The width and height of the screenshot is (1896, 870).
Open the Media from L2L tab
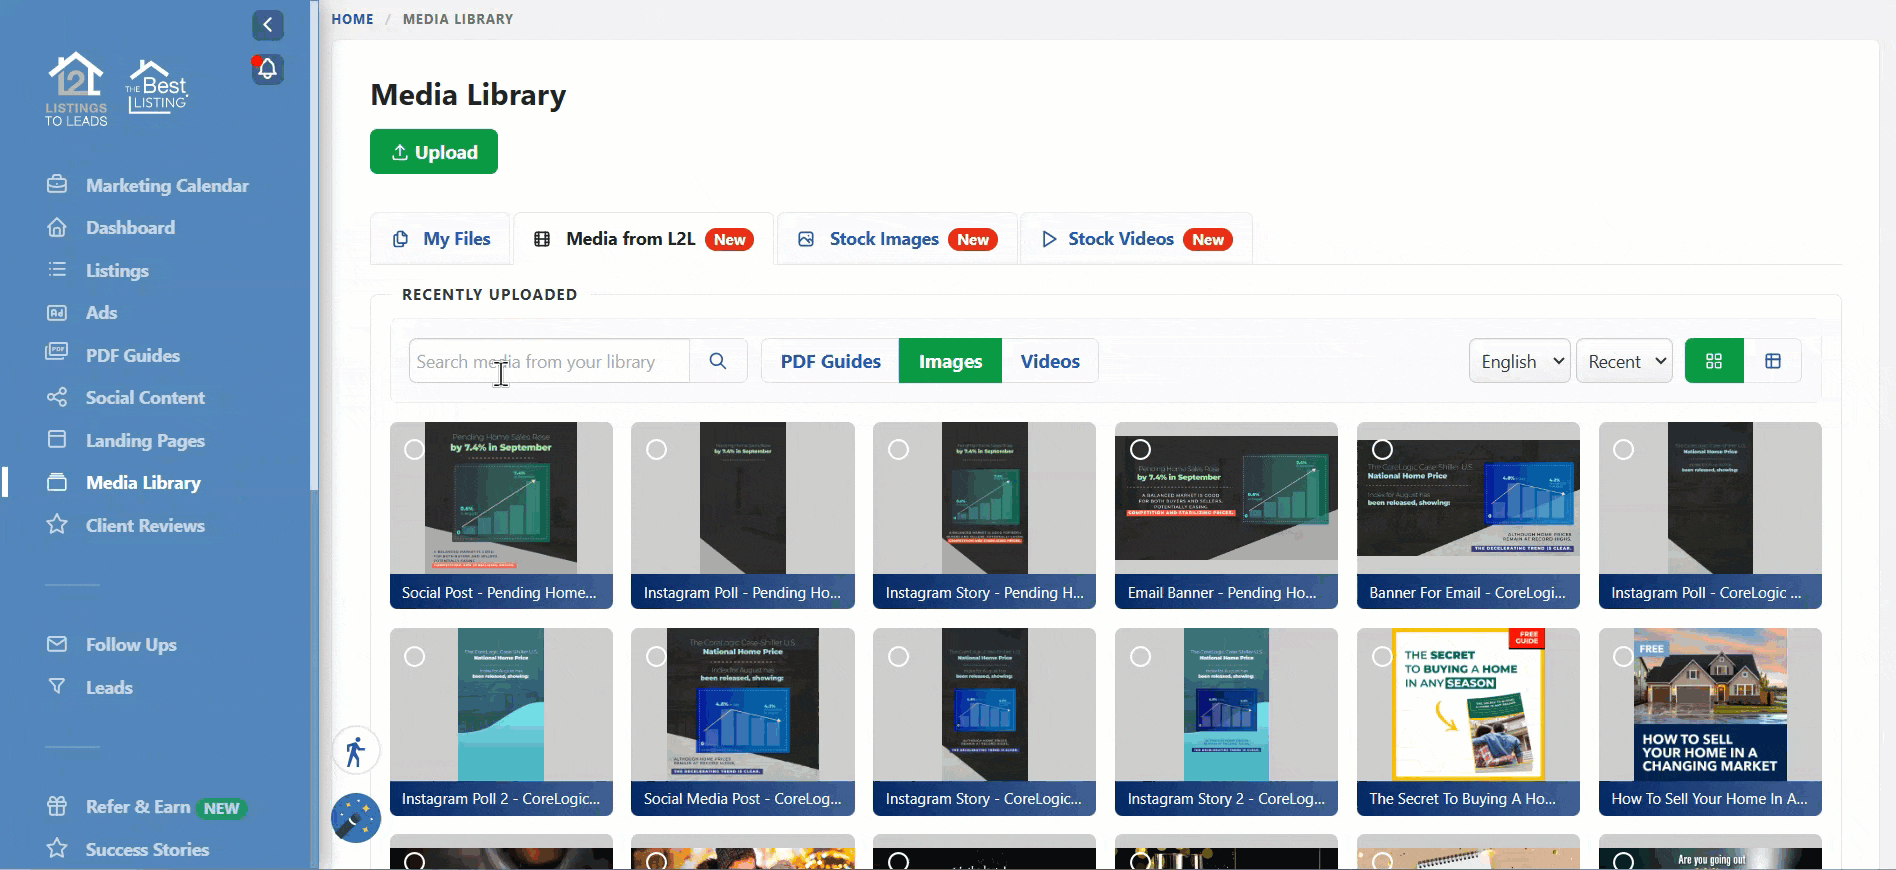coord(644,239)
